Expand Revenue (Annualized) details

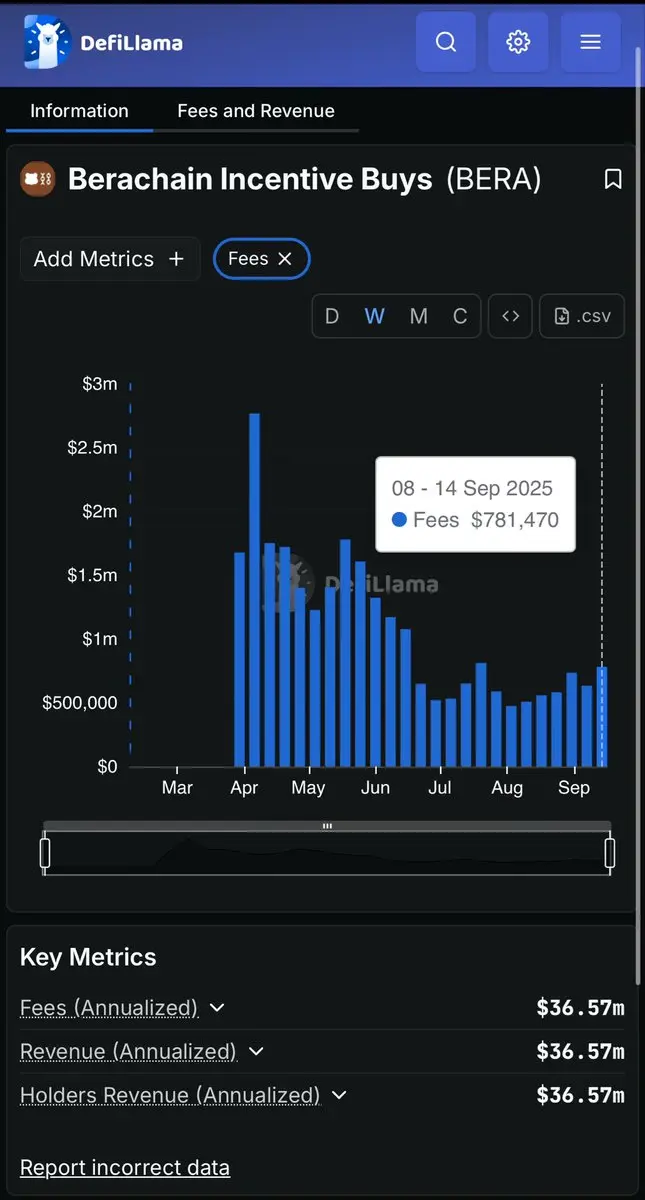(256, 1051)
